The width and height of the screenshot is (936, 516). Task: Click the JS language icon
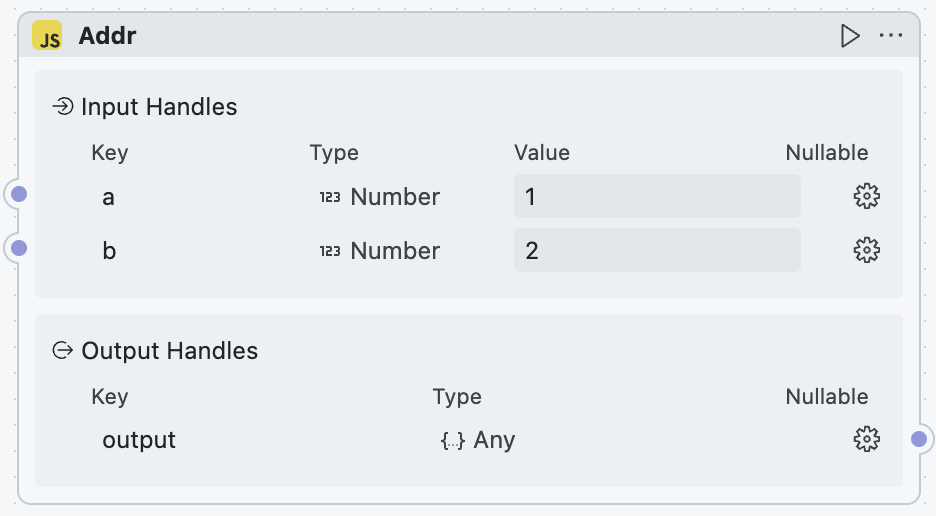pyautogui.click(x=47, y=37)
